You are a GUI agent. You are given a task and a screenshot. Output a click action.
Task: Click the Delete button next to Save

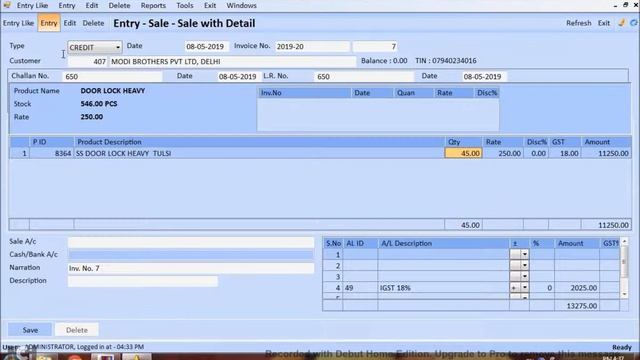[77, 330]
